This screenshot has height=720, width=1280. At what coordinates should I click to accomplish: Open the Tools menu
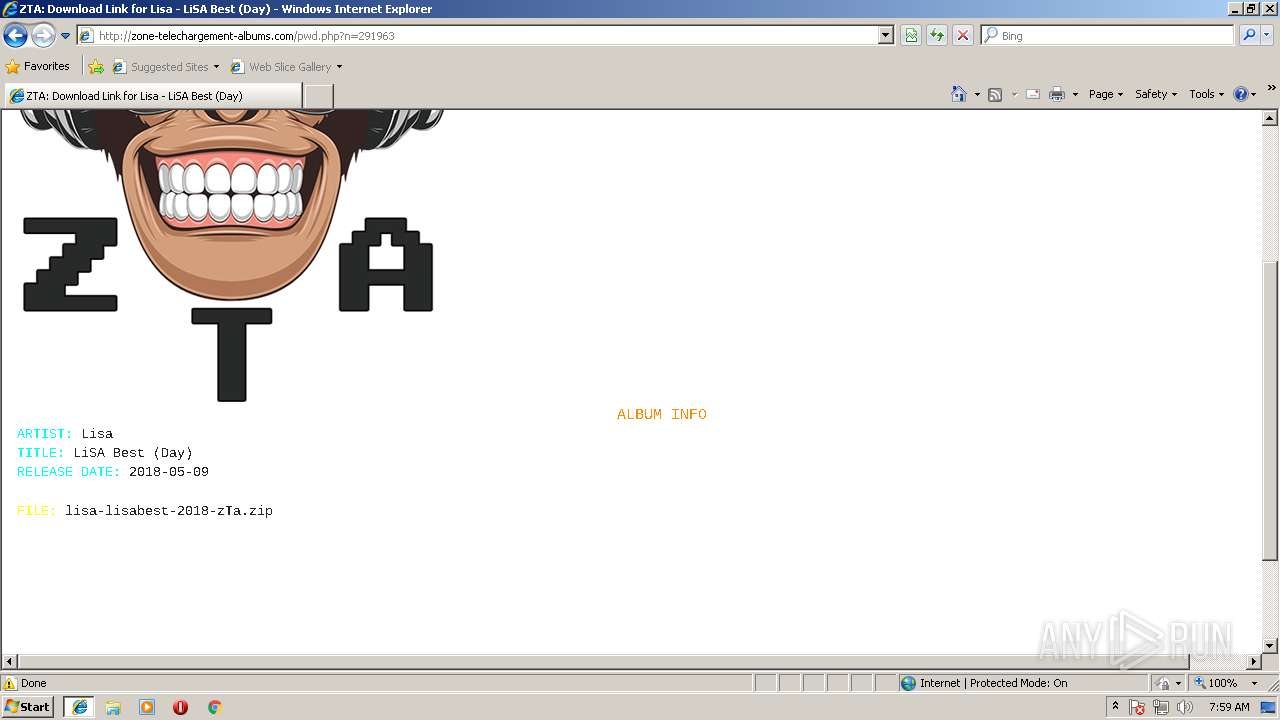click(1206, 94)
